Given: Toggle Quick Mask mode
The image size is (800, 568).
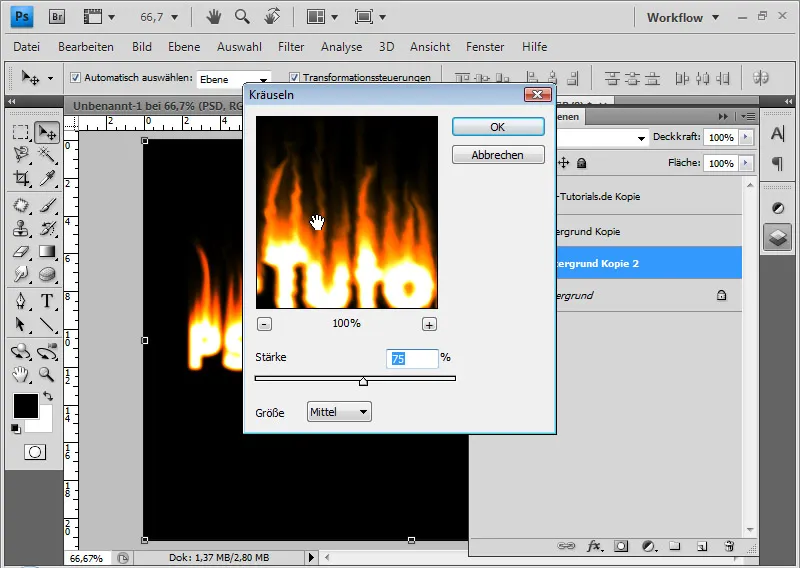Looking at the screenshot, I should click(x=35, y=452).
